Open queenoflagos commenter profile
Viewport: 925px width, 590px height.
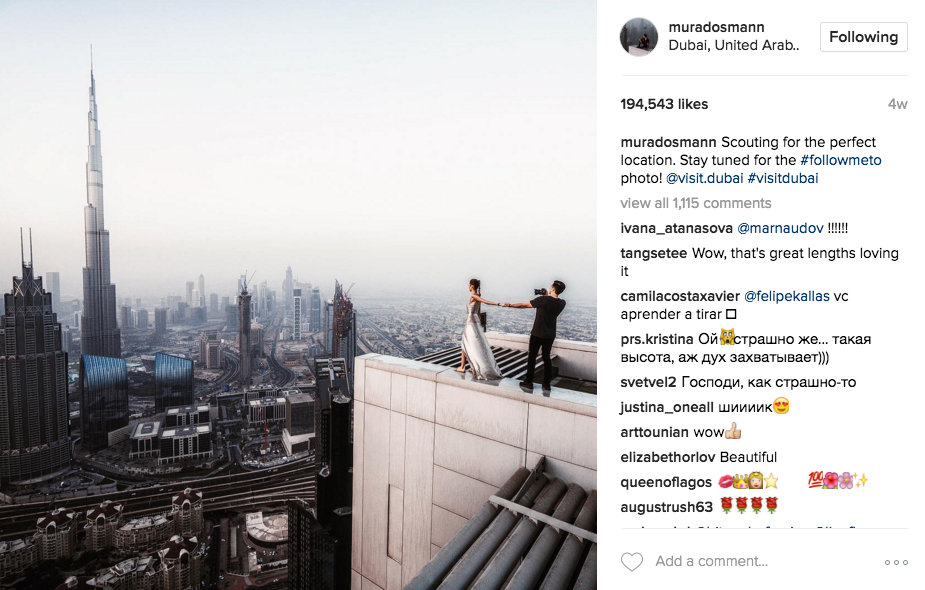[666, 482]
